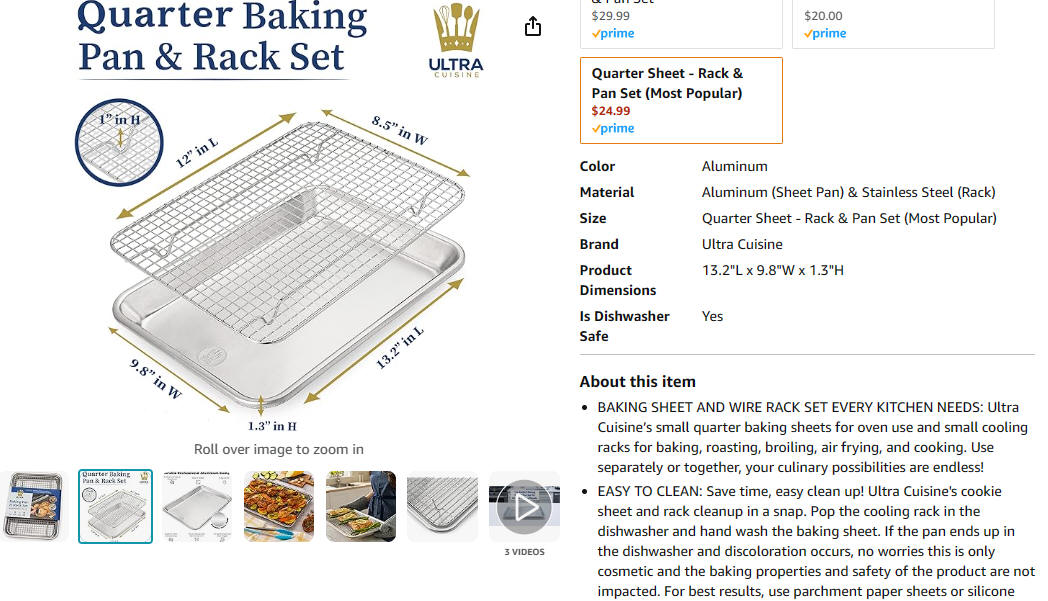View the close-up wire rack thumbnail

442,507
